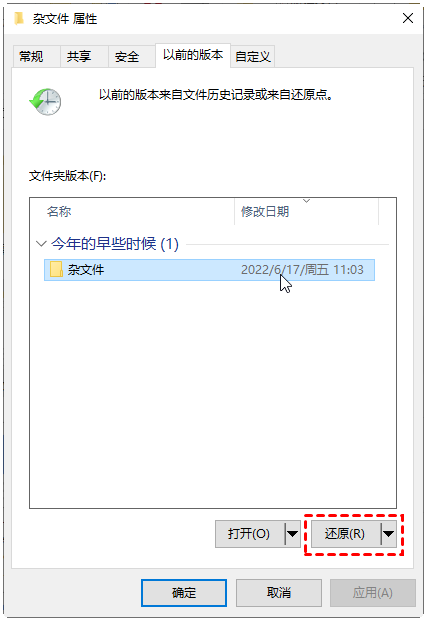Click the 还原(R) button
The width and height of the screenshot is (427, 621).
click(345, 534)
